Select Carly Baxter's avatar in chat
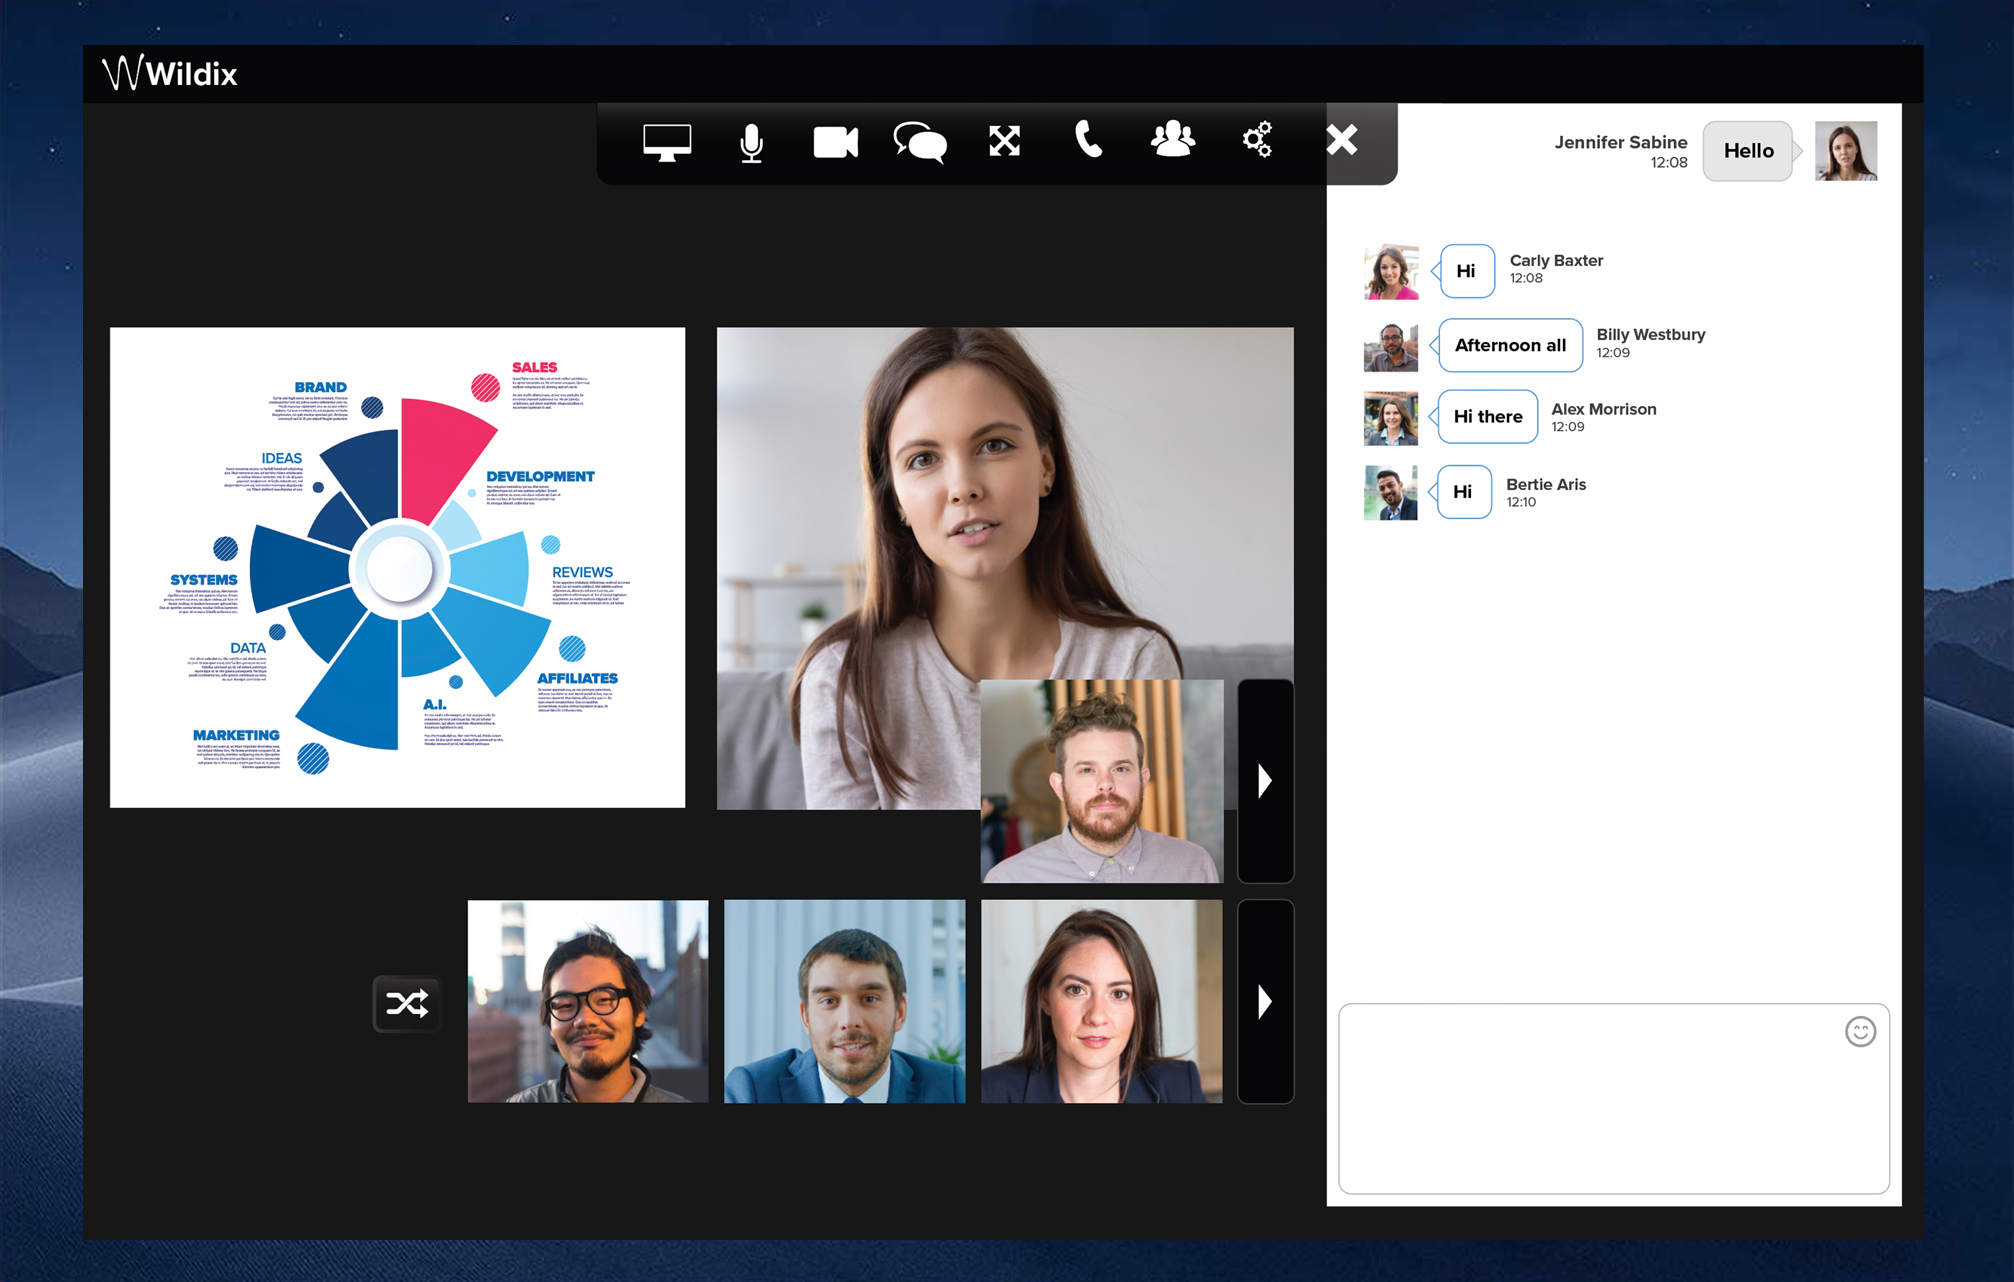 1390,271
